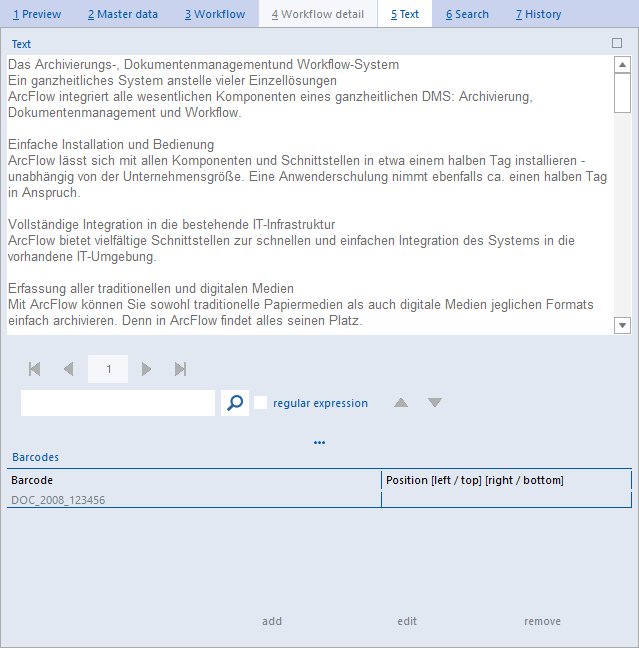
Task: Jump to previous search hit arrow
Action: coord(401,403)
